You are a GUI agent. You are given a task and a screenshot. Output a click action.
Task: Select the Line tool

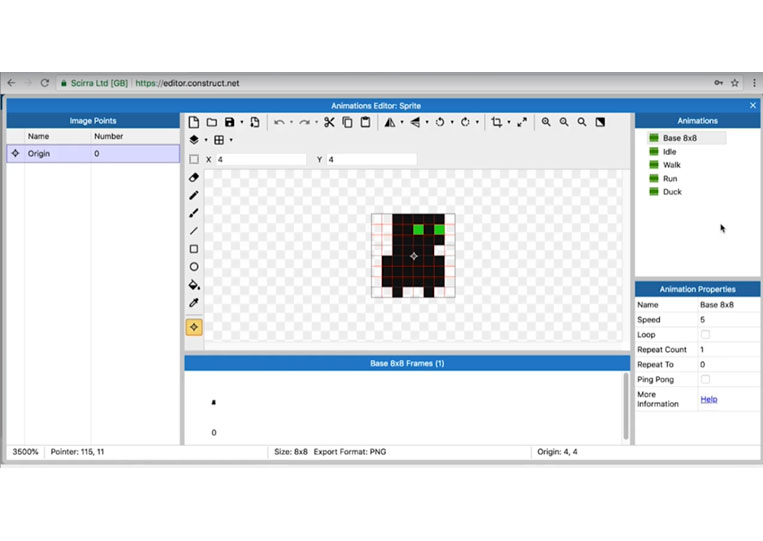194,231
